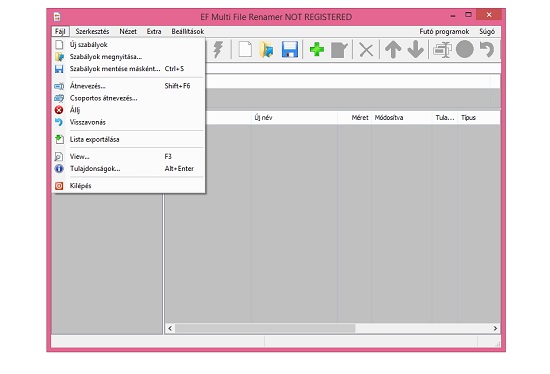
Task: Click the horizontal scrollbar right arrow
Action: [495, 328]
